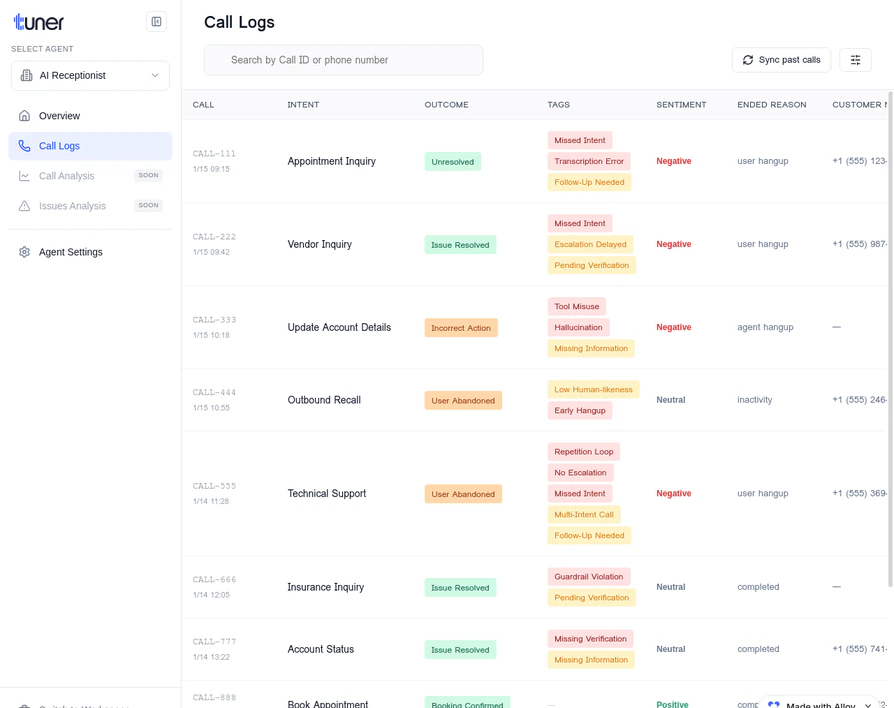Click Account Status intent
Screen dimensions: 894x708
320,649
